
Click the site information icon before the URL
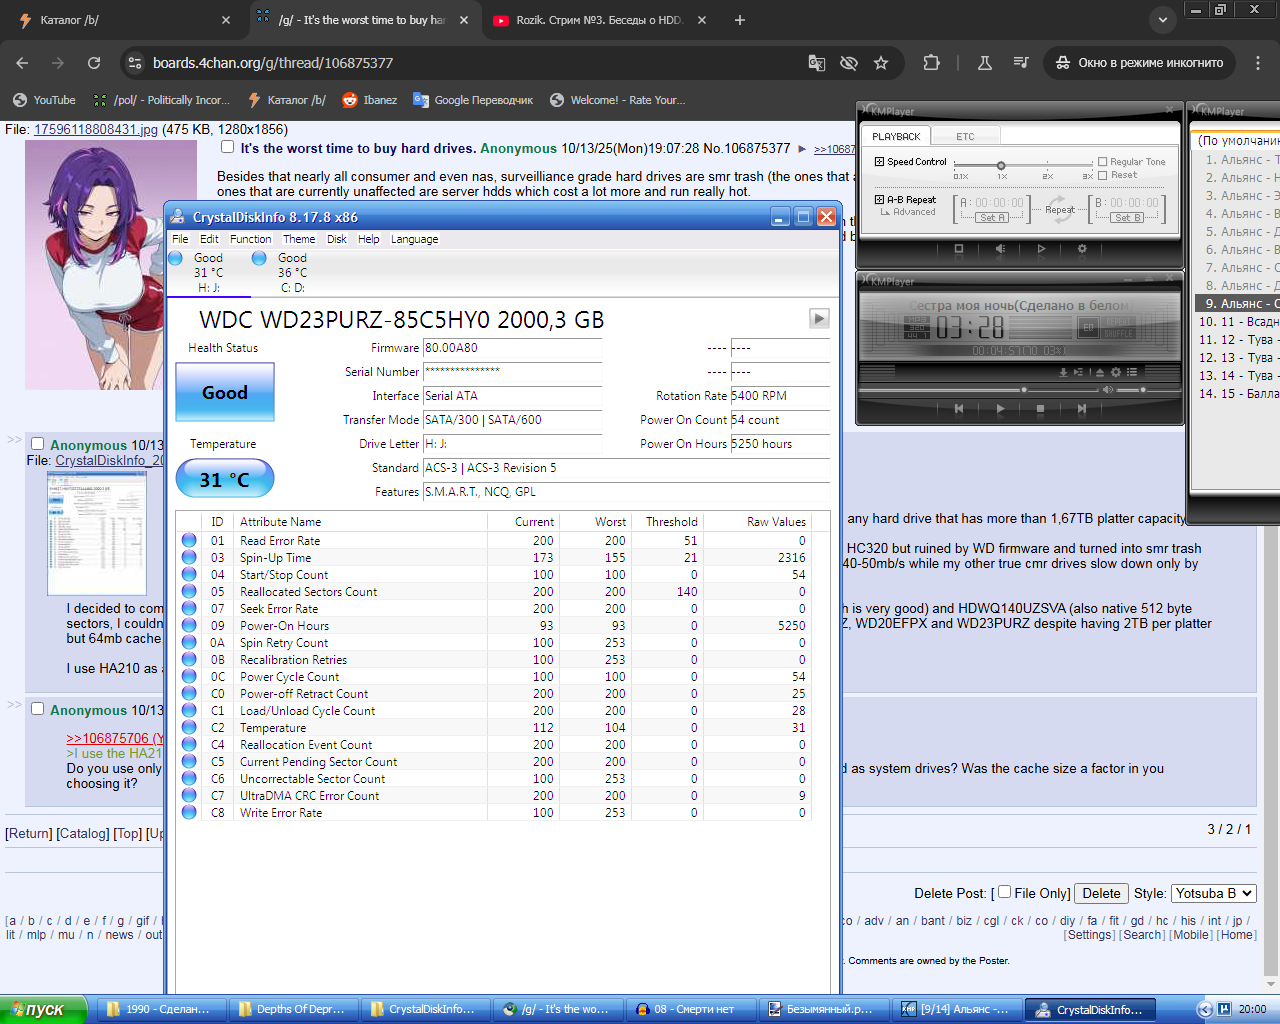pos(134,63)
